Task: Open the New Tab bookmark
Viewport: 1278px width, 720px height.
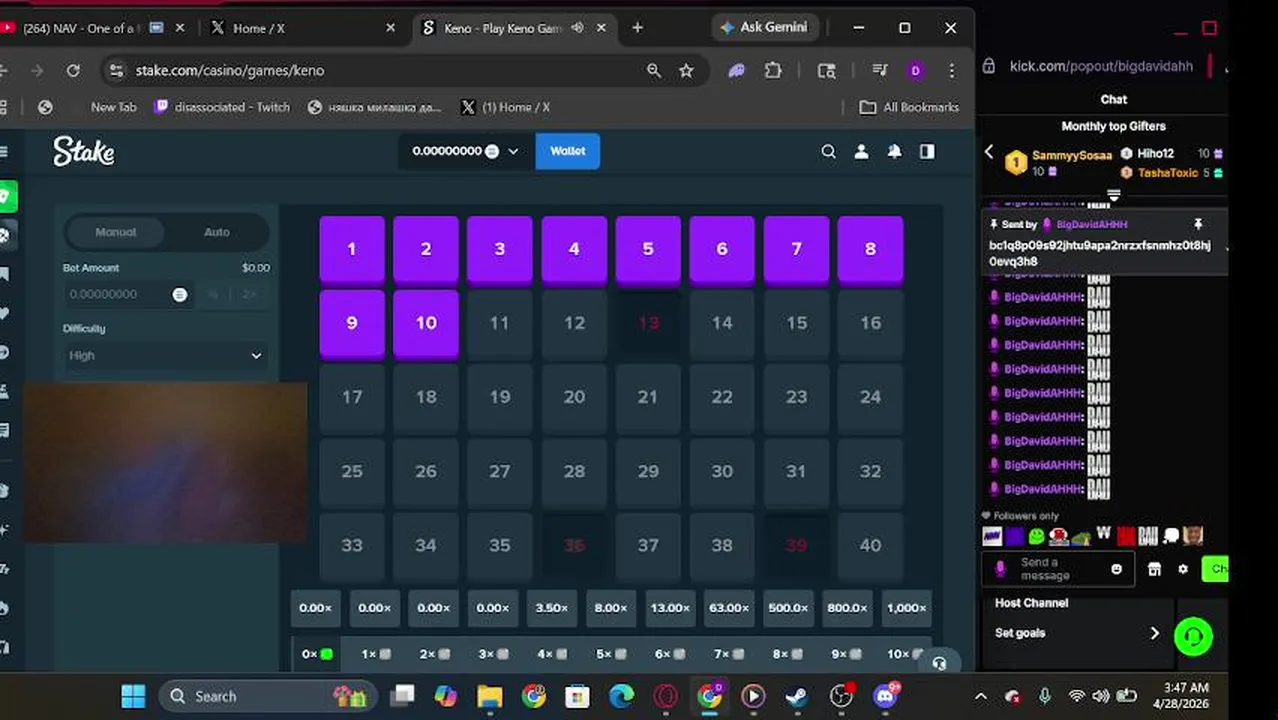Action: 113,107
